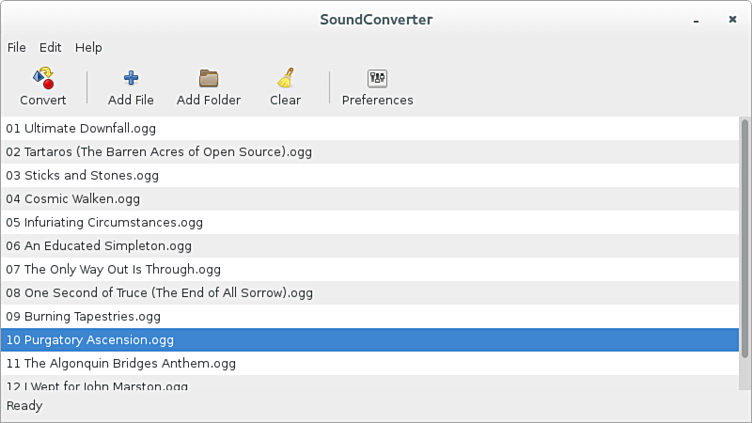Click the Clear broom icon
This screenshot has height=423, width=752.
pos(285,79)
